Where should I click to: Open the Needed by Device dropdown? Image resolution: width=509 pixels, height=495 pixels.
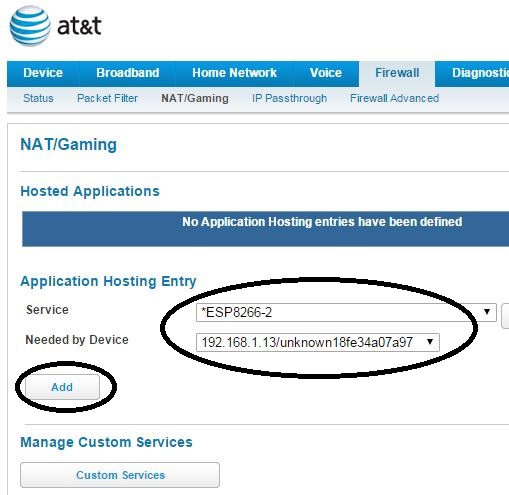tap(318, 342)
